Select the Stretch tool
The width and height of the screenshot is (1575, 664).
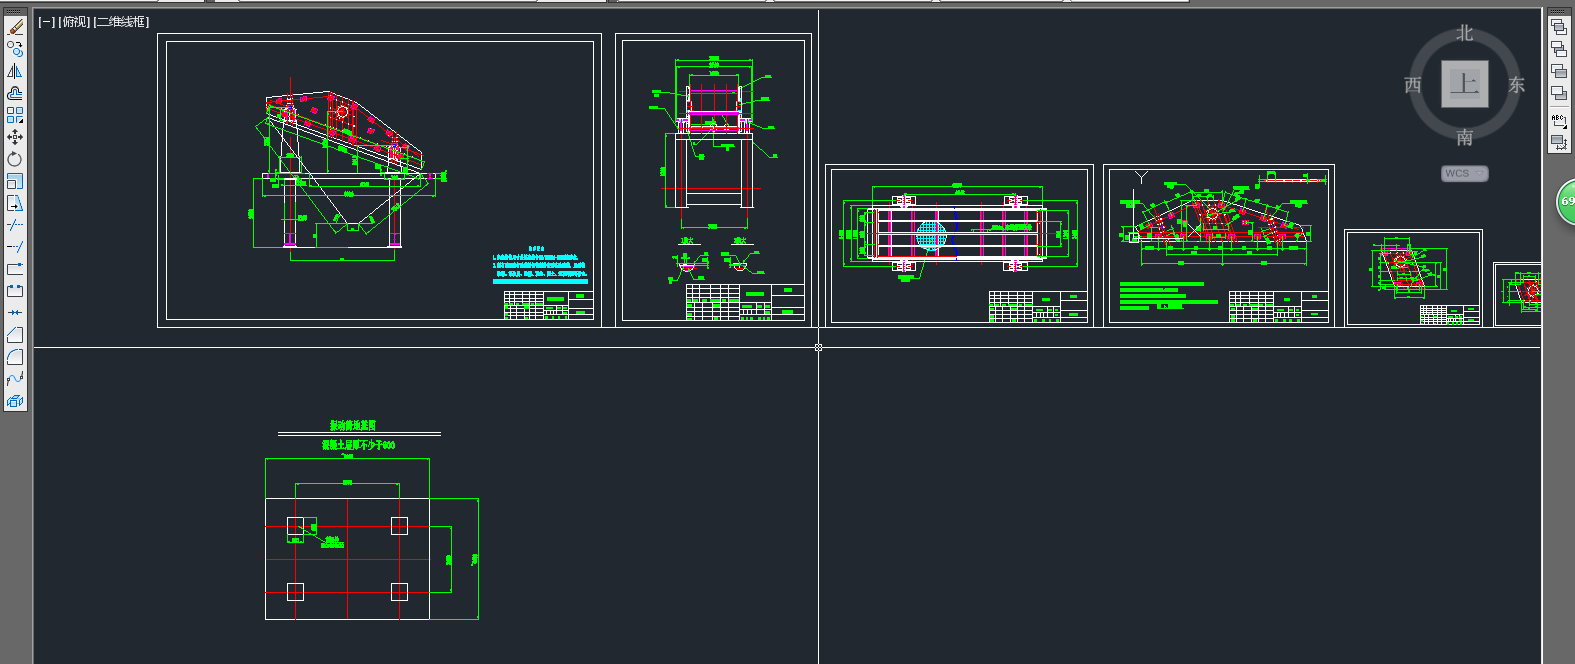point(15,203)
